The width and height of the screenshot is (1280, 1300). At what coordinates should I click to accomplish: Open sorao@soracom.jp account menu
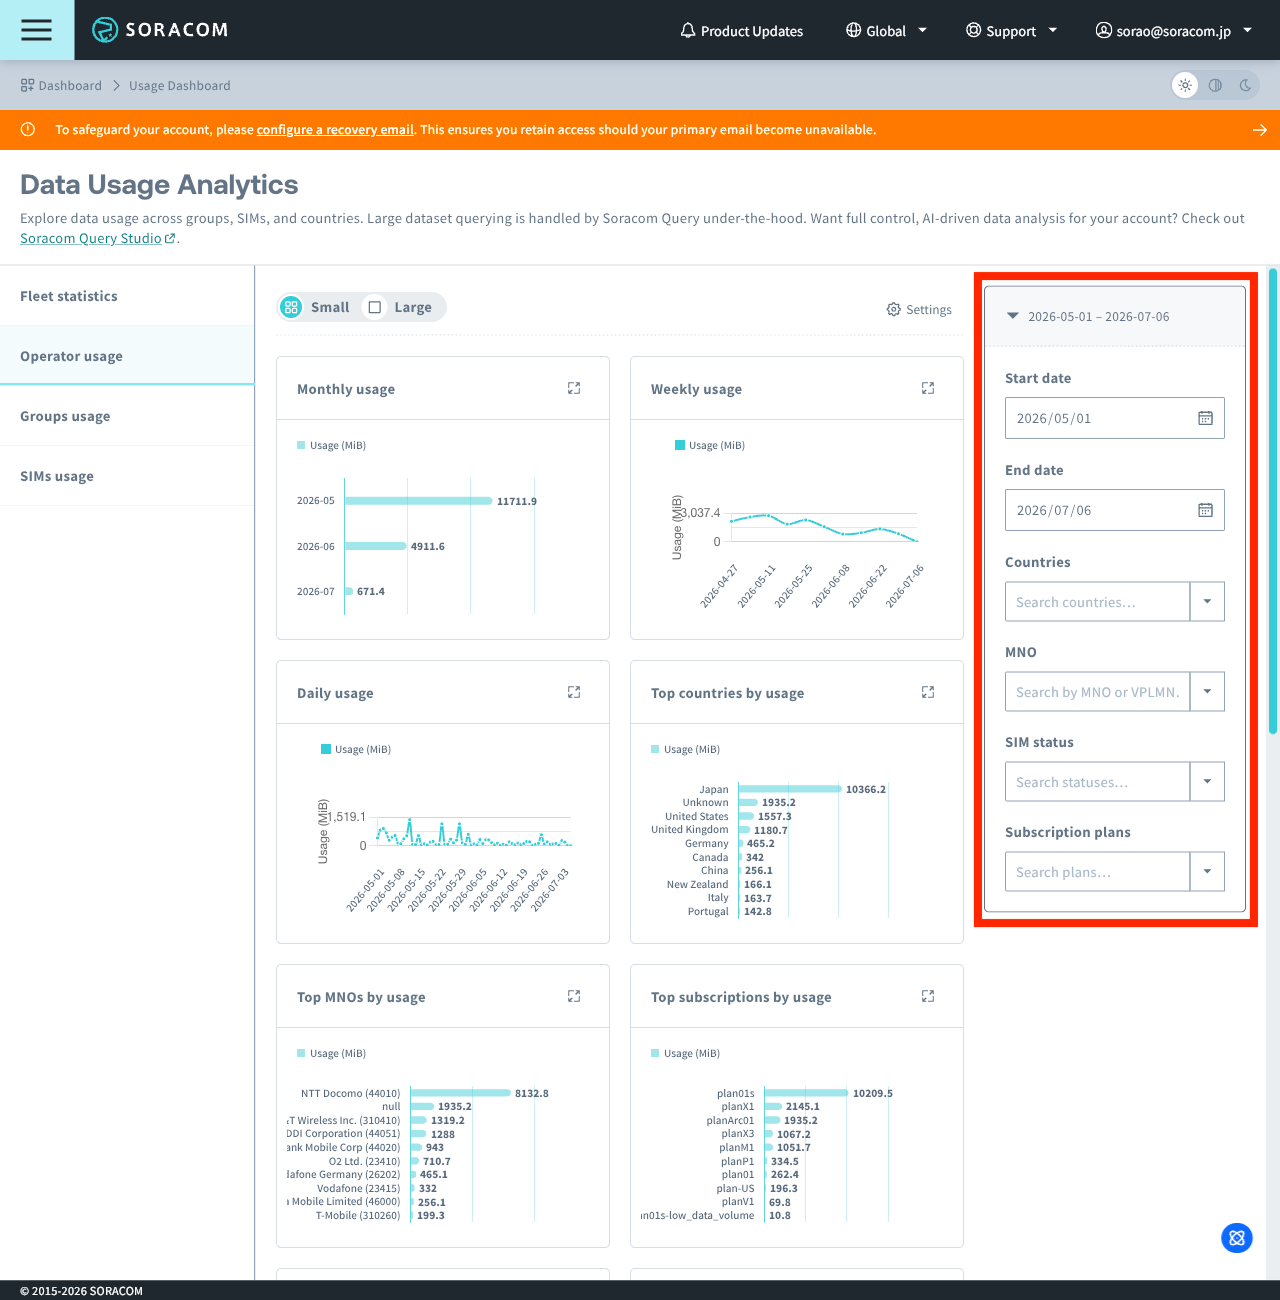click(x=1174, y=31)
